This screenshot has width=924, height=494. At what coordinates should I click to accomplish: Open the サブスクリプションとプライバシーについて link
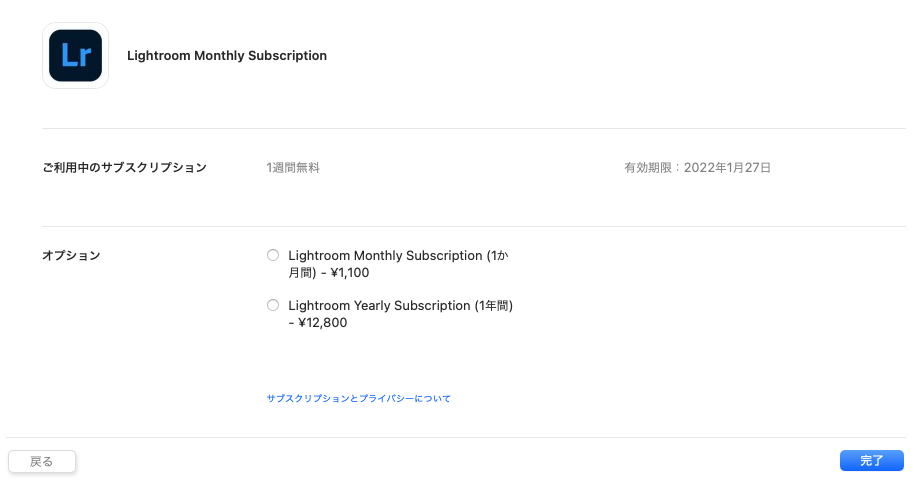pos(358,398)
